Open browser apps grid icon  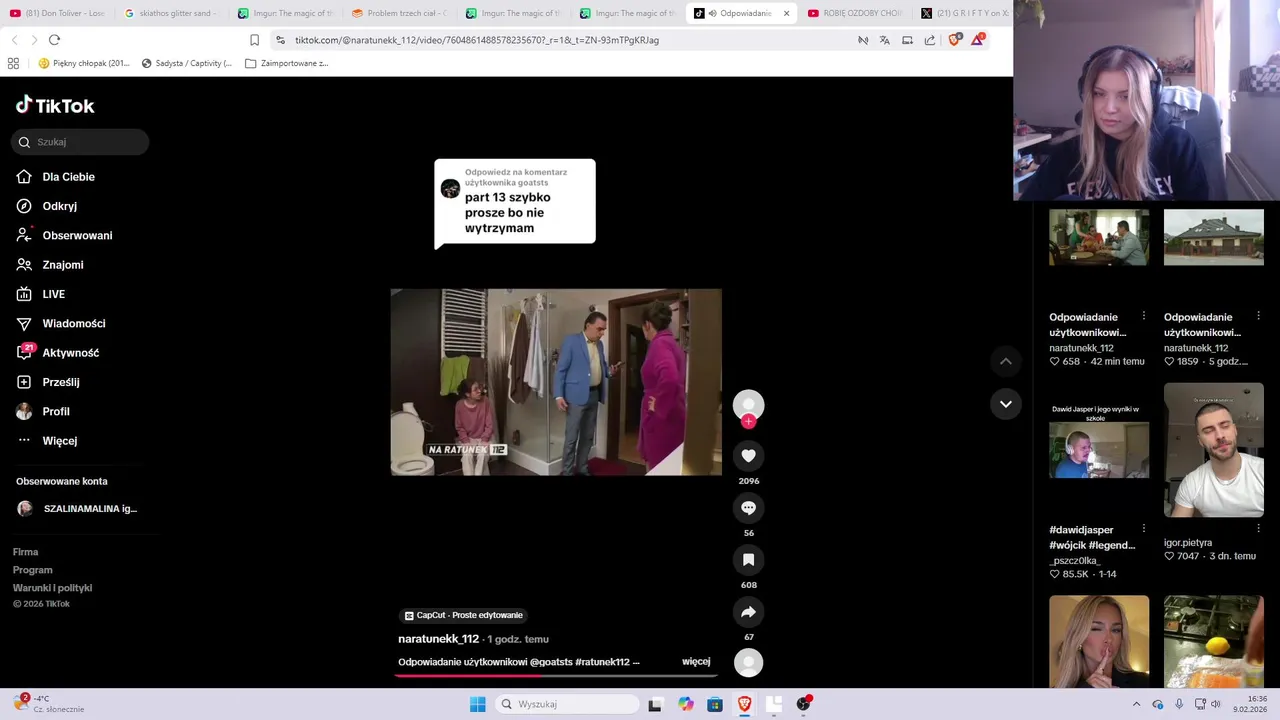(13, 63)
